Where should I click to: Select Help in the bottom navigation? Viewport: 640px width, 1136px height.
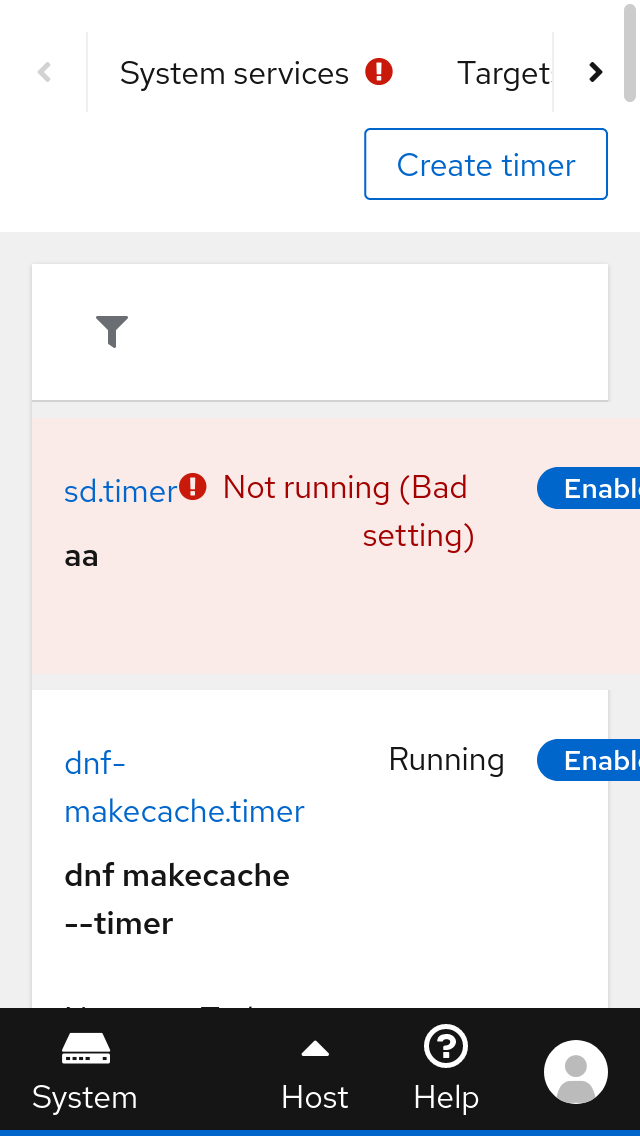(x=445, y=1096)
